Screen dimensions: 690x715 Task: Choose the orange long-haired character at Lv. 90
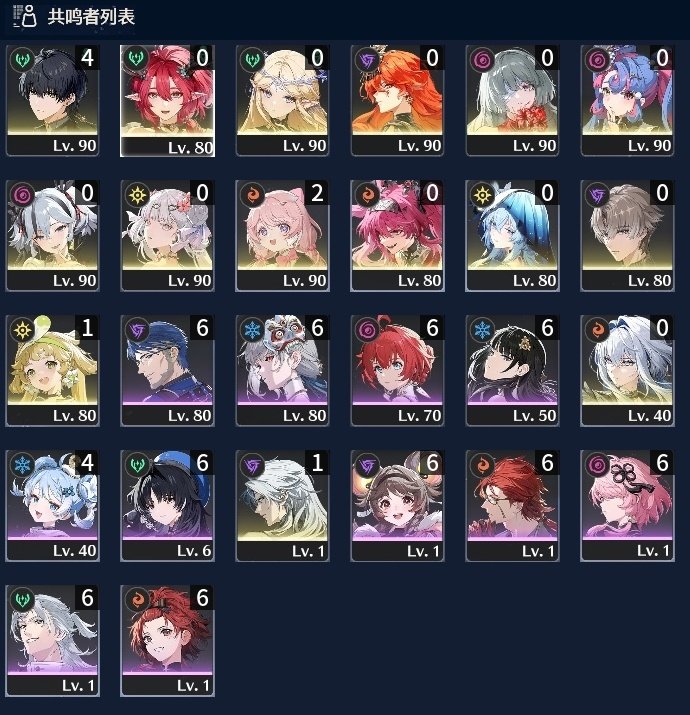coord(397,100)
